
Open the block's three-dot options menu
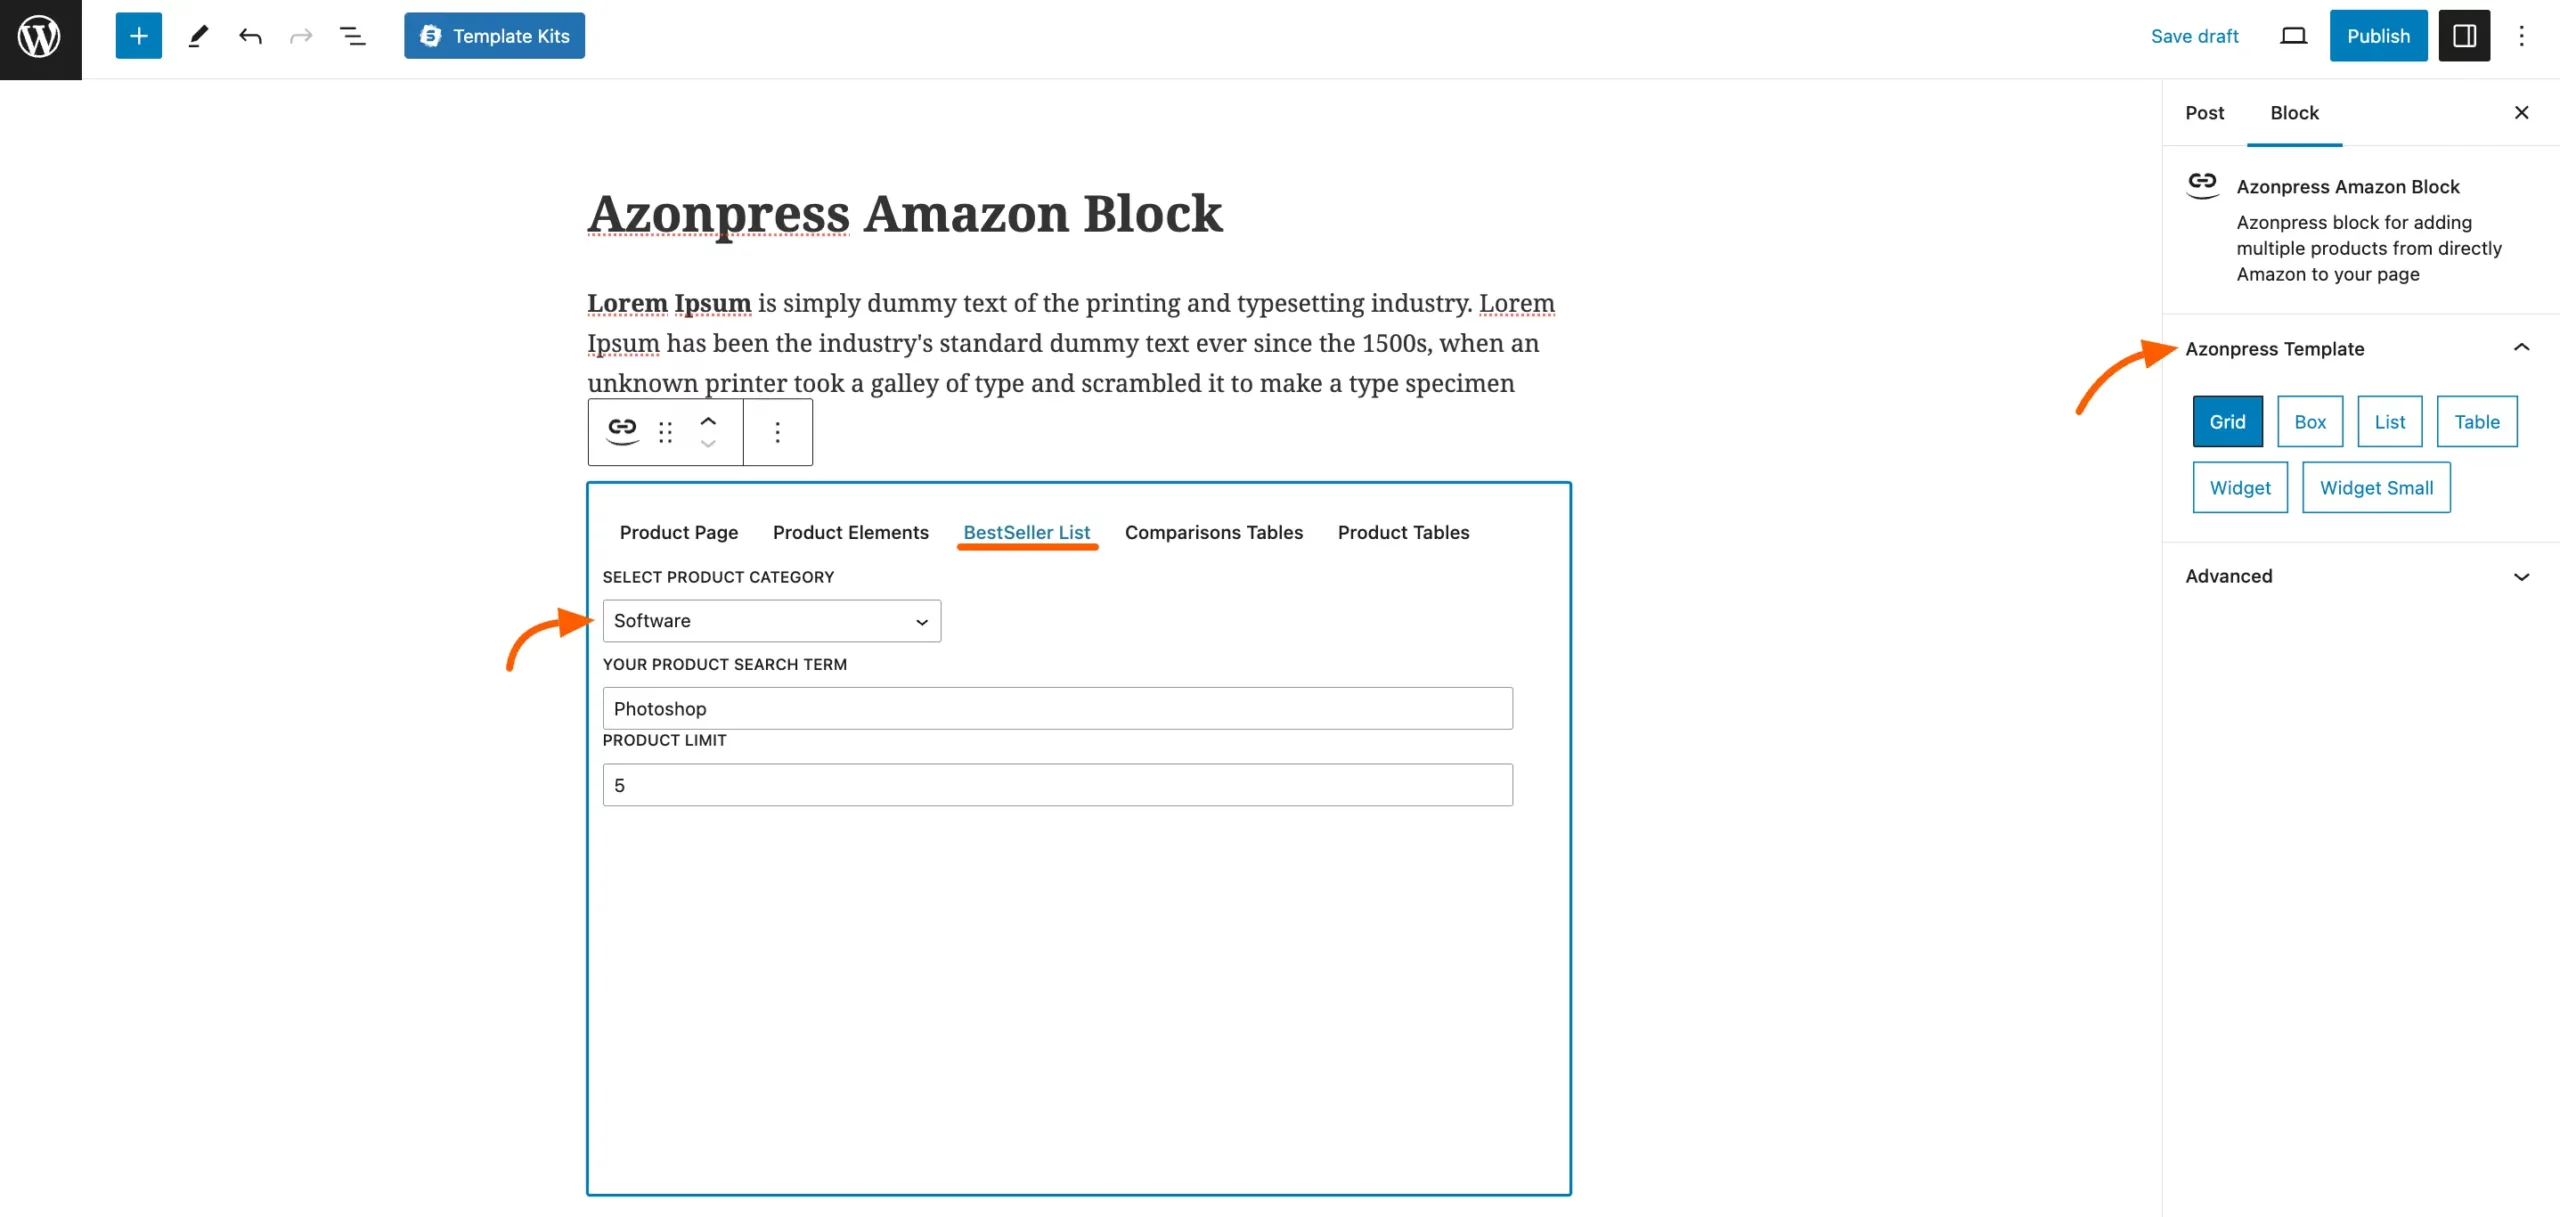[778, 431]
